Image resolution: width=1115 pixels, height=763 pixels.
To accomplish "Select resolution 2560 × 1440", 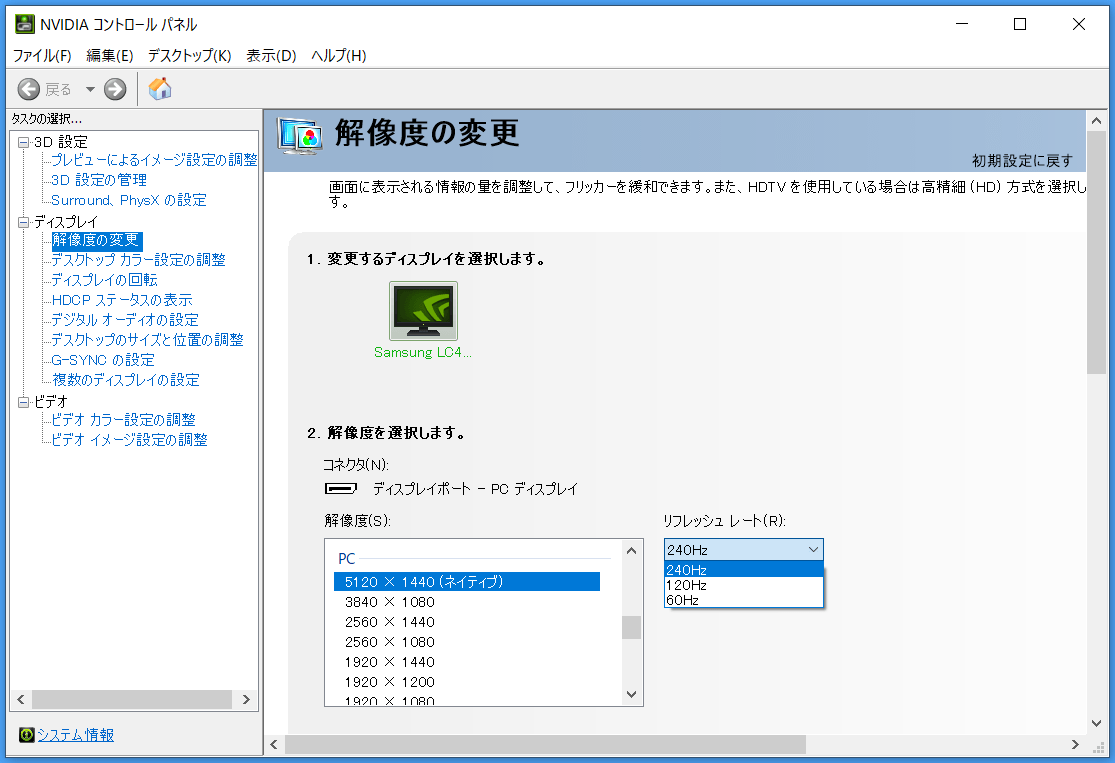I will point(466,621).
